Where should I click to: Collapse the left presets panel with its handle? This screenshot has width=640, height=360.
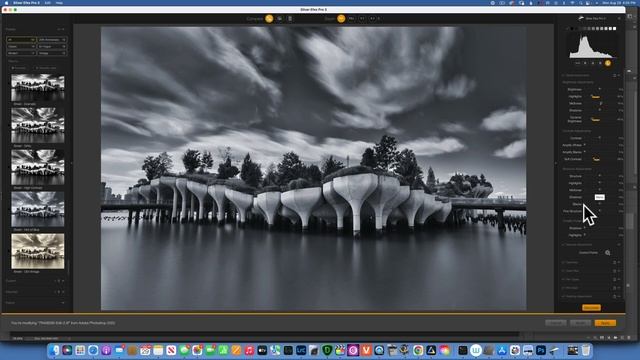pyautogui.click(x=71, y=163)
